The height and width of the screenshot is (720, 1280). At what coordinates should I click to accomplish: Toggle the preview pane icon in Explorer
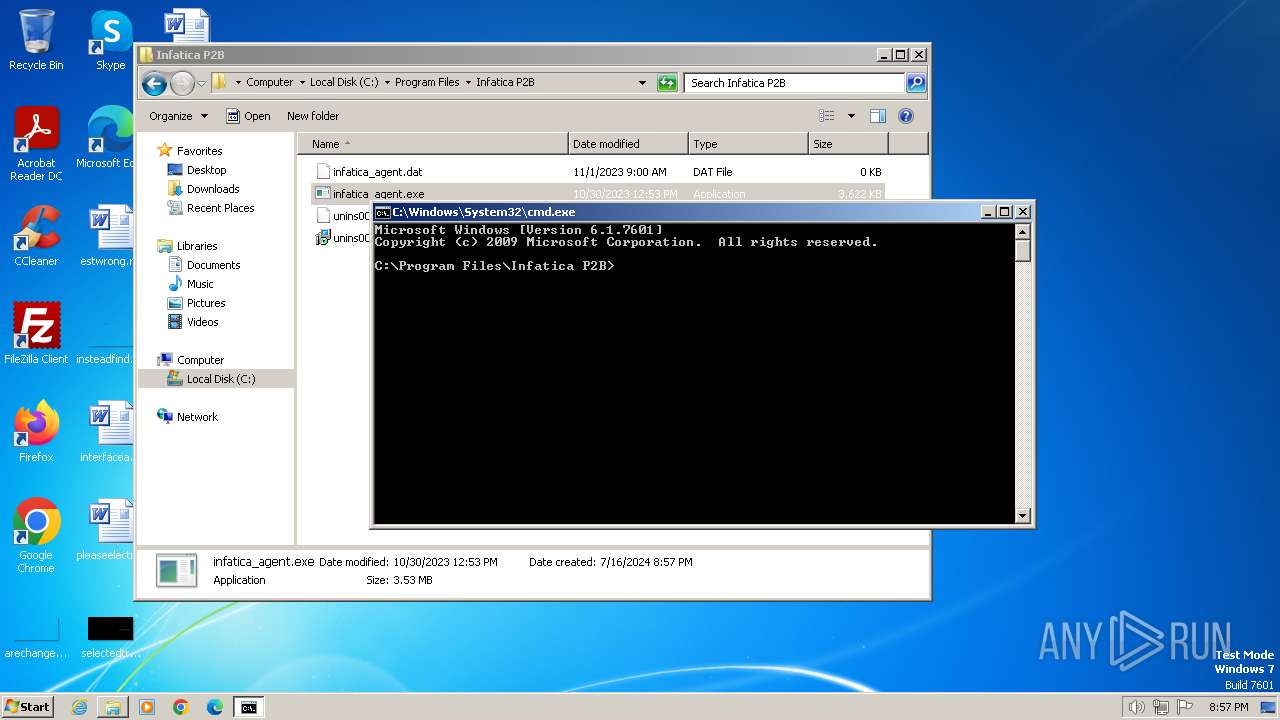point(878,116)
